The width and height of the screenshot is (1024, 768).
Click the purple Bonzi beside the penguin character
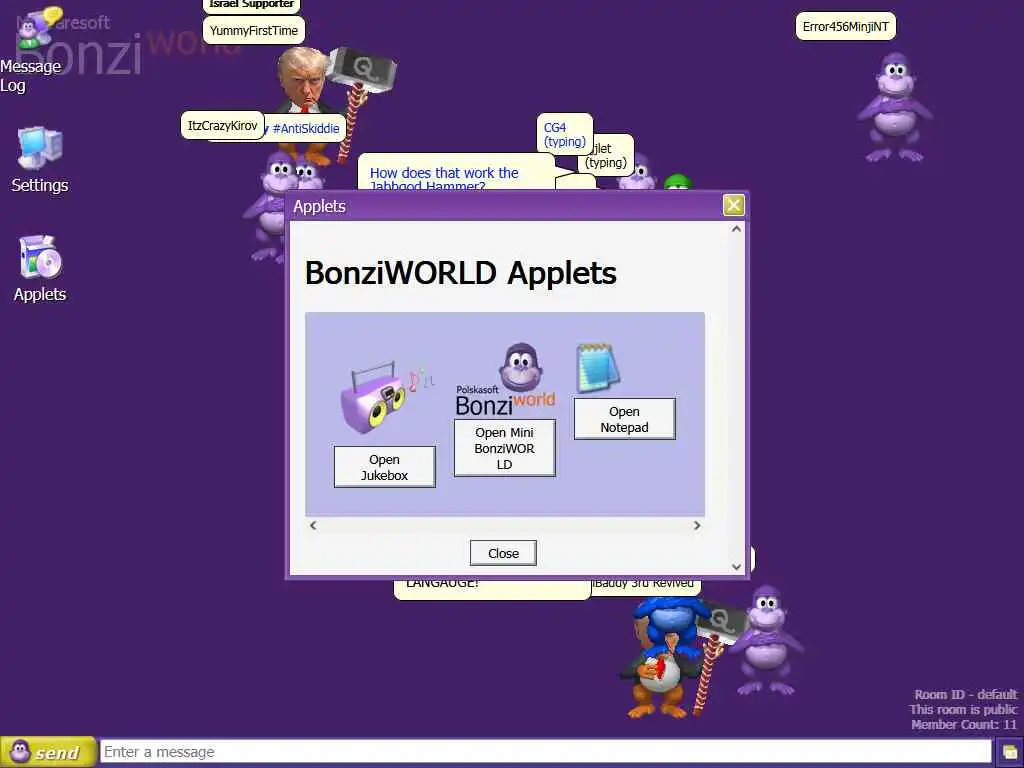coord(766,640)
